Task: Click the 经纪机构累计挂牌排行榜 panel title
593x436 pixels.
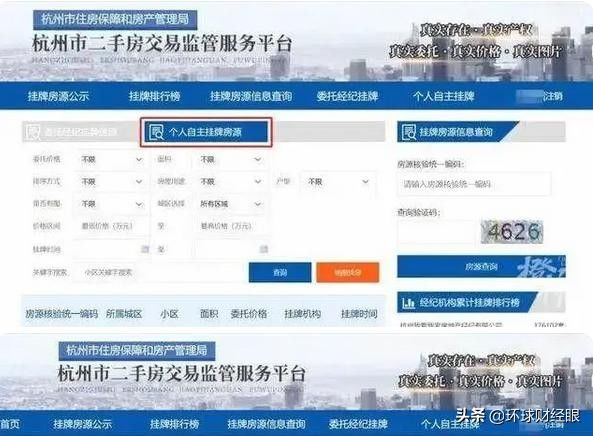Action: 469,303
